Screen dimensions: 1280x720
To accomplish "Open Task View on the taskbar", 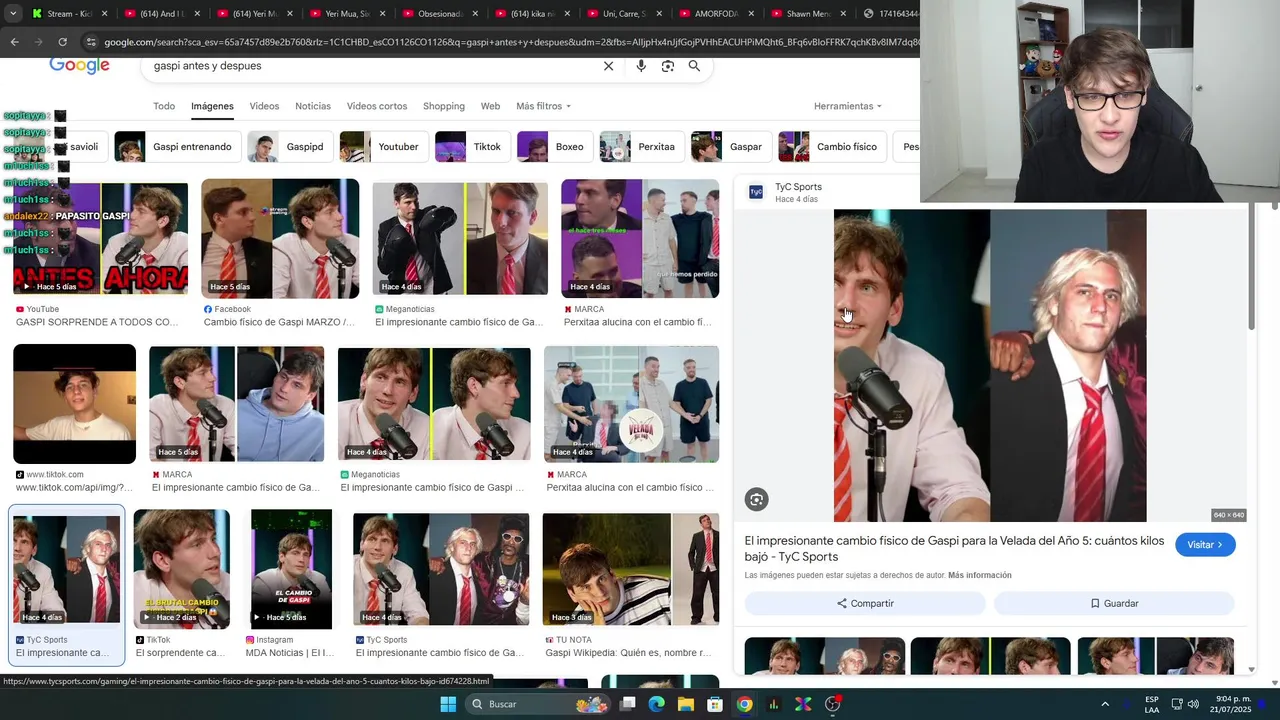I will tap(628, 704).
